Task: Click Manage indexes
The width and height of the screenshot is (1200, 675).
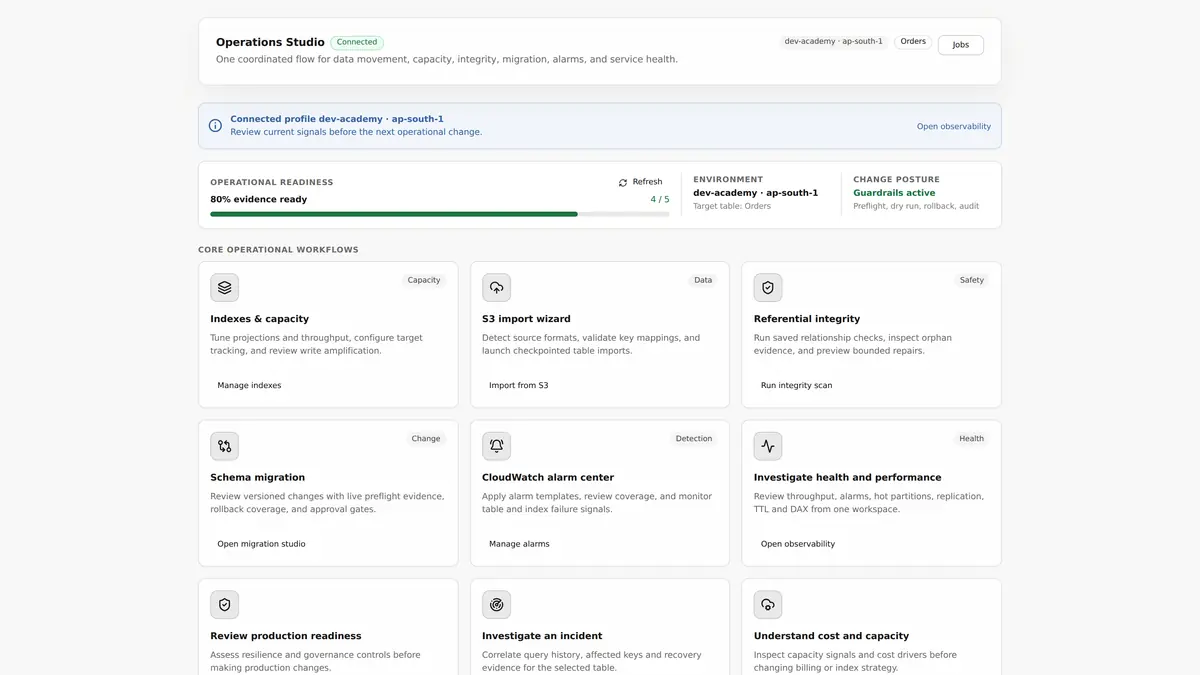Action: click(x=249, y=385)
